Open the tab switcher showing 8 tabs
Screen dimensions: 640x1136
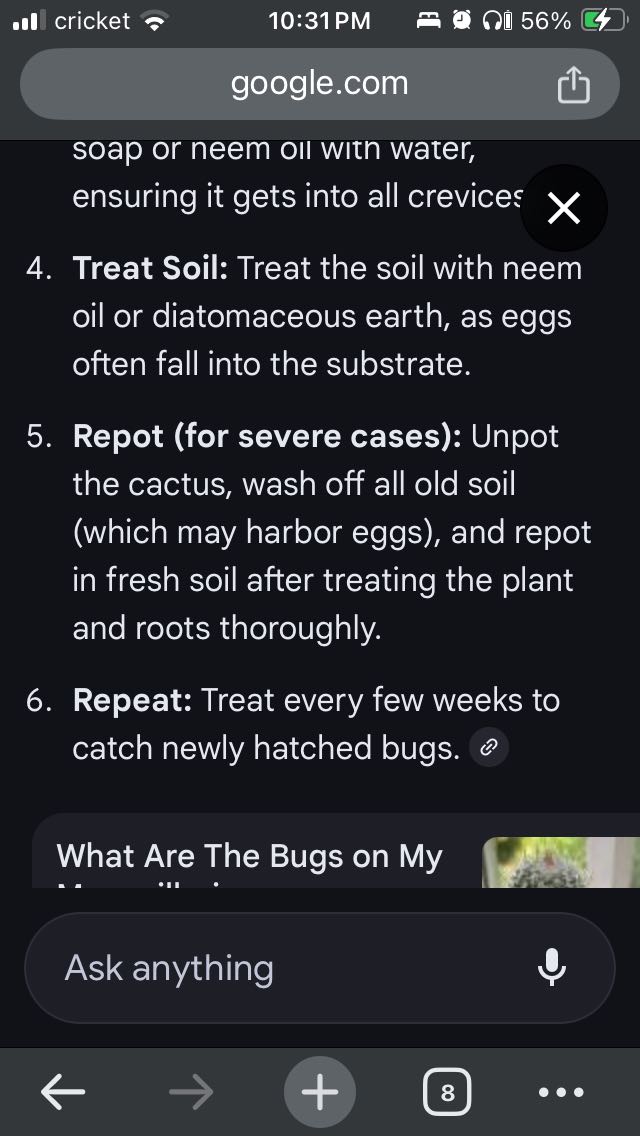click(x=447, y=1093)
